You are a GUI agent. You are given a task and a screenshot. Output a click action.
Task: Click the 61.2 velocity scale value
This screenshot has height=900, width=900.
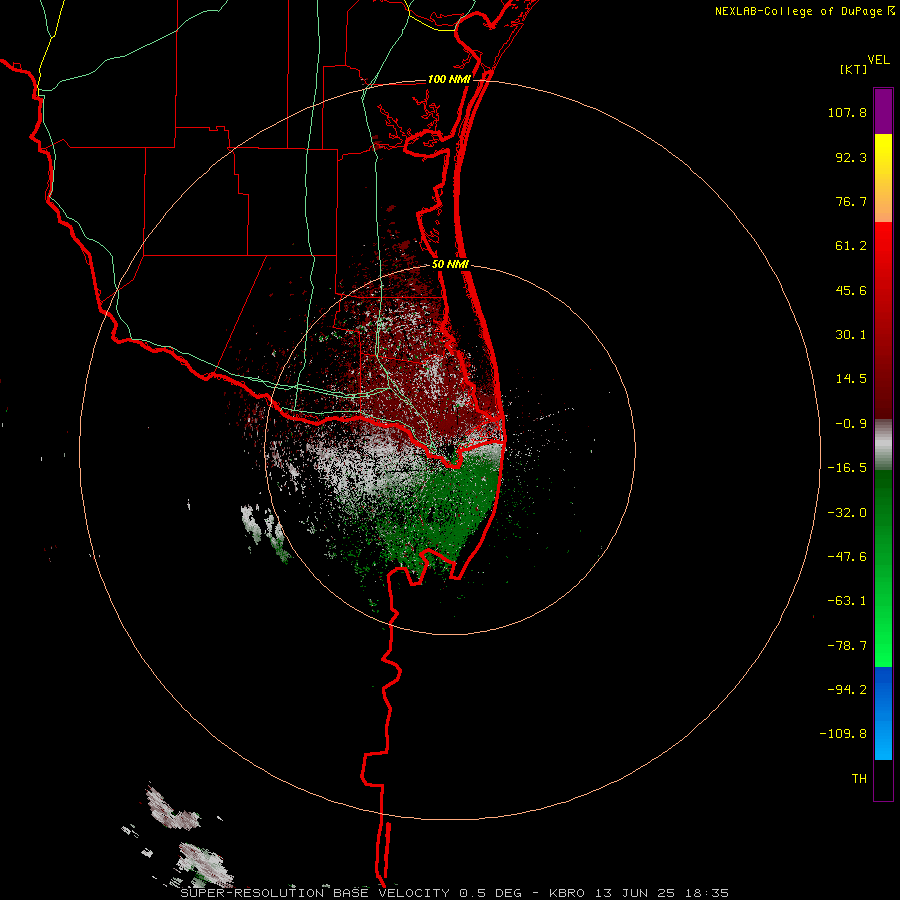point(851,246)
